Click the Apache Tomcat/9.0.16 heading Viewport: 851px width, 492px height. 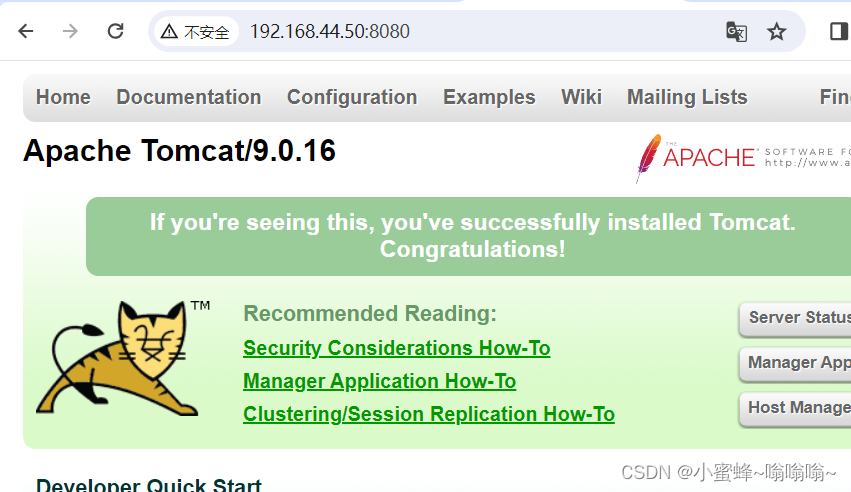click(x=180, y=151)
